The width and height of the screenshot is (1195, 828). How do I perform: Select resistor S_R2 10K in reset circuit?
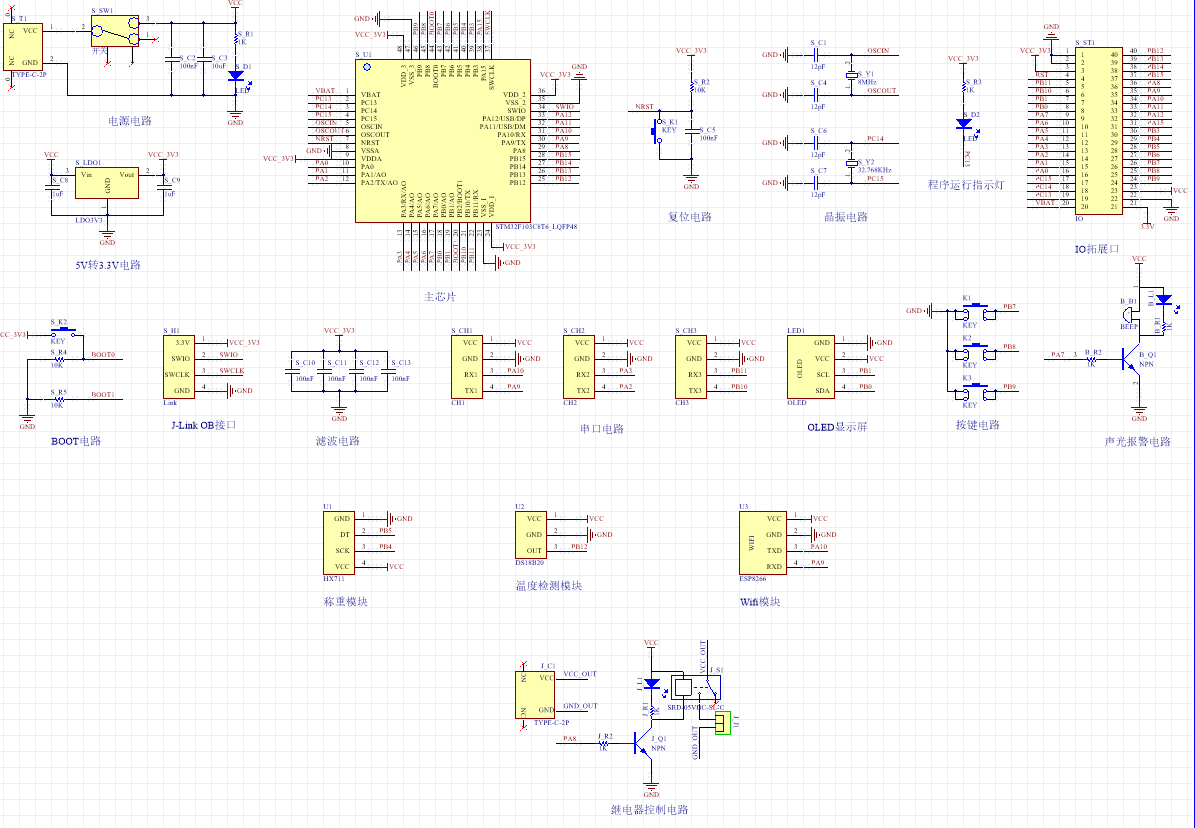click(x=691, y=85)
